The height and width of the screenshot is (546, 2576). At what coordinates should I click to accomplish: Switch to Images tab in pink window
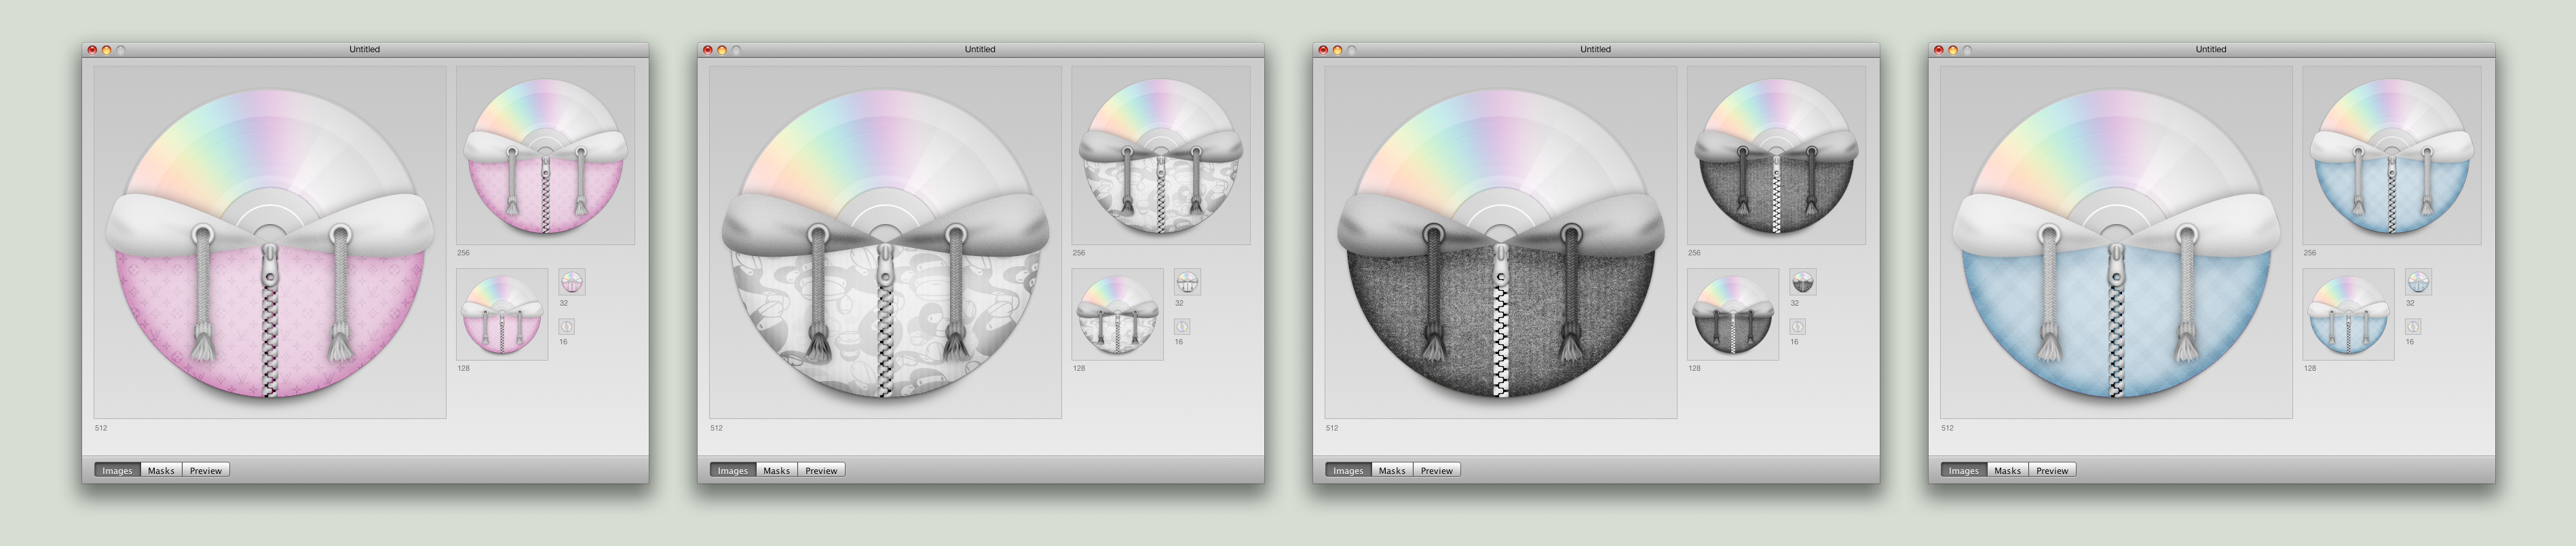[x=117, y=470]
